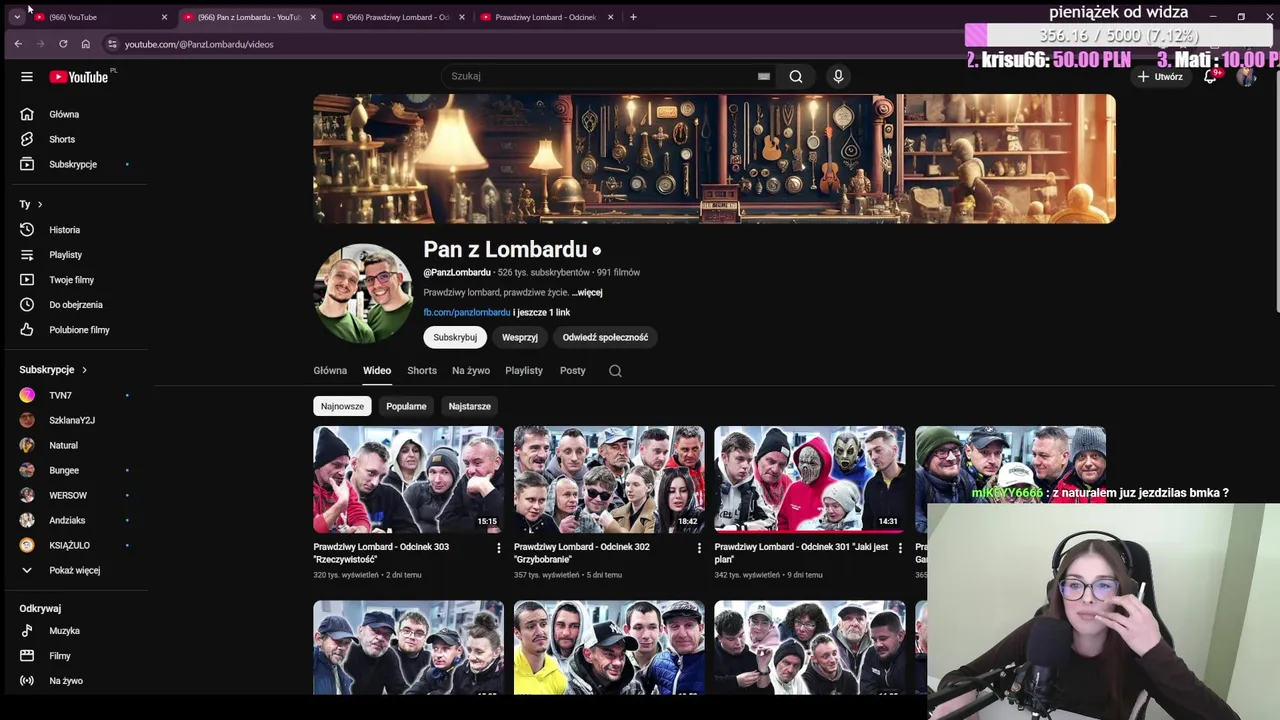
Task: Play Odcinek 302 video thumbnail
Action: click(x=609, y=480)
